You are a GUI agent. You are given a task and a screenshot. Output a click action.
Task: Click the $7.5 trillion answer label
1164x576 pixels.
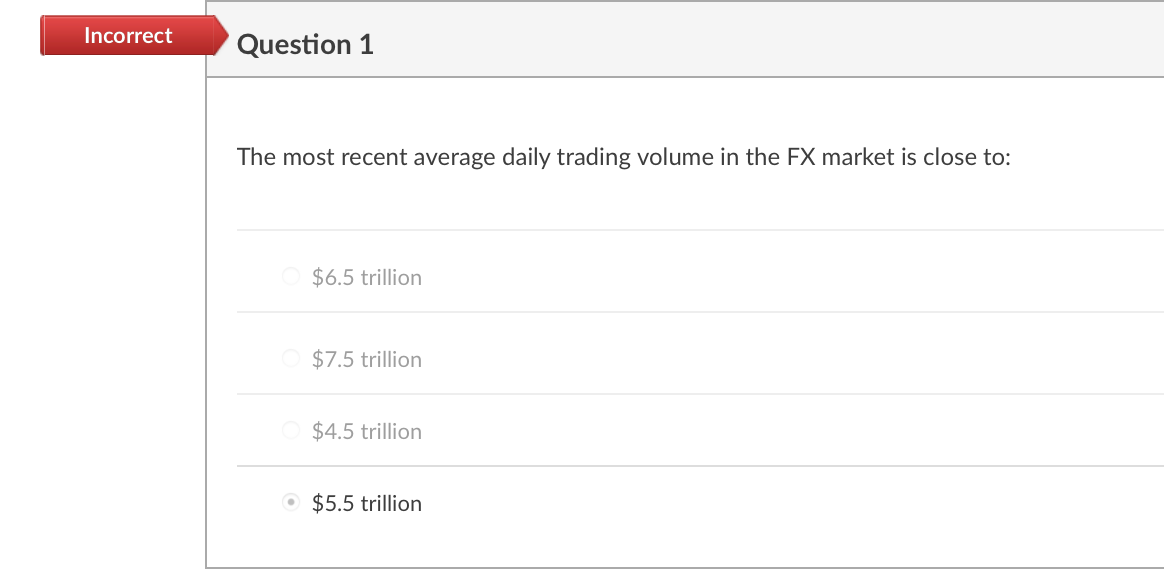click(366, 359)
